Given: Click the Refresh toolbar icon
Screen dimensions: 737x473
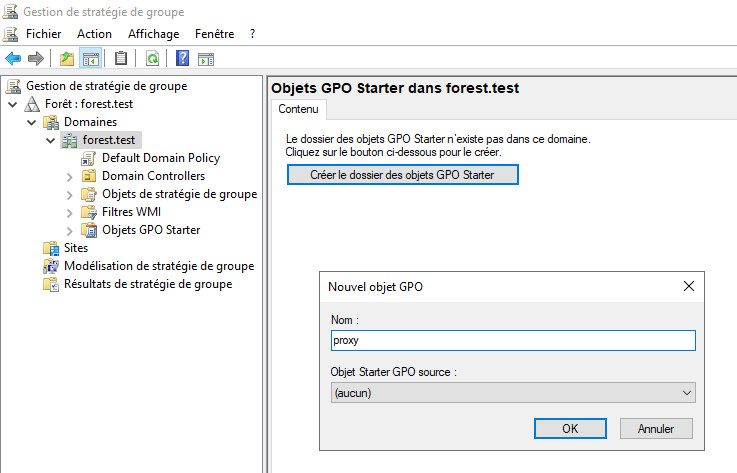Looking at the screenshot, I should pyautogui.click(x=152, y=59).
